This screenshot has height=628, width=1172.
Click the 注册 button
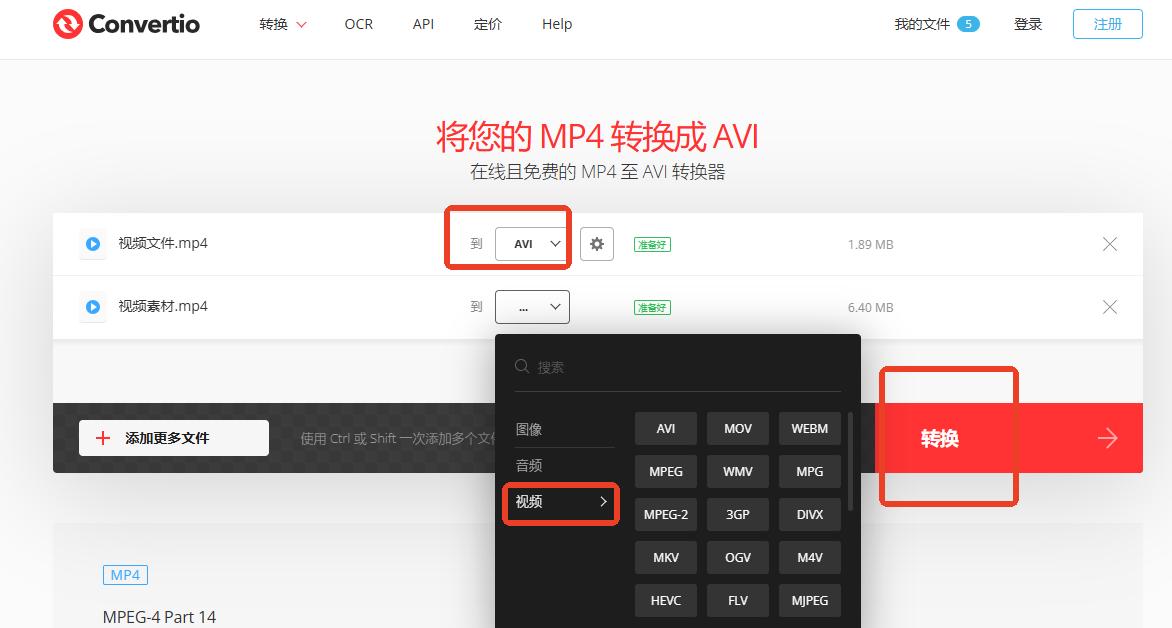coord(1107,25)
